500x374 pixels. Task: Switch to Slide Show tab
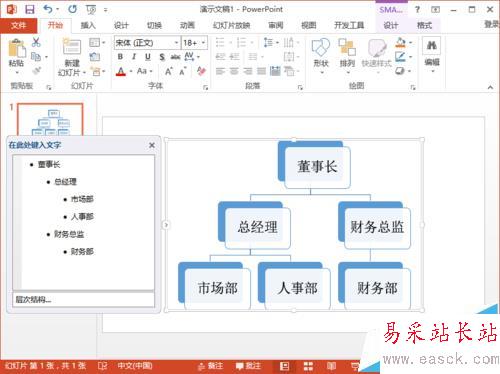point(232,25)
